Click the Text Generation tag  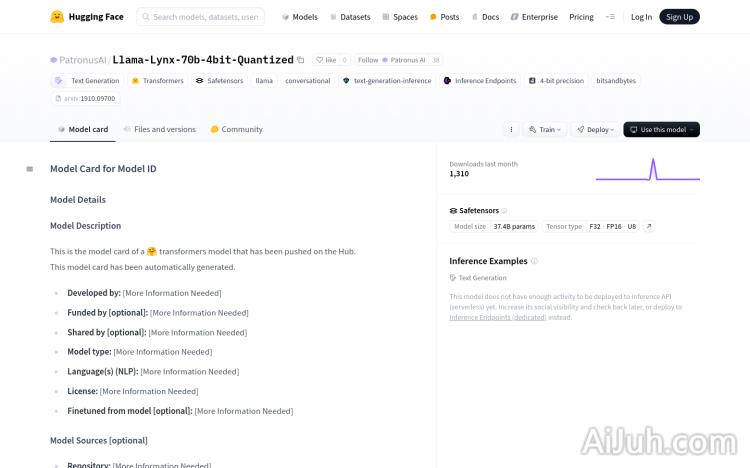87,81
